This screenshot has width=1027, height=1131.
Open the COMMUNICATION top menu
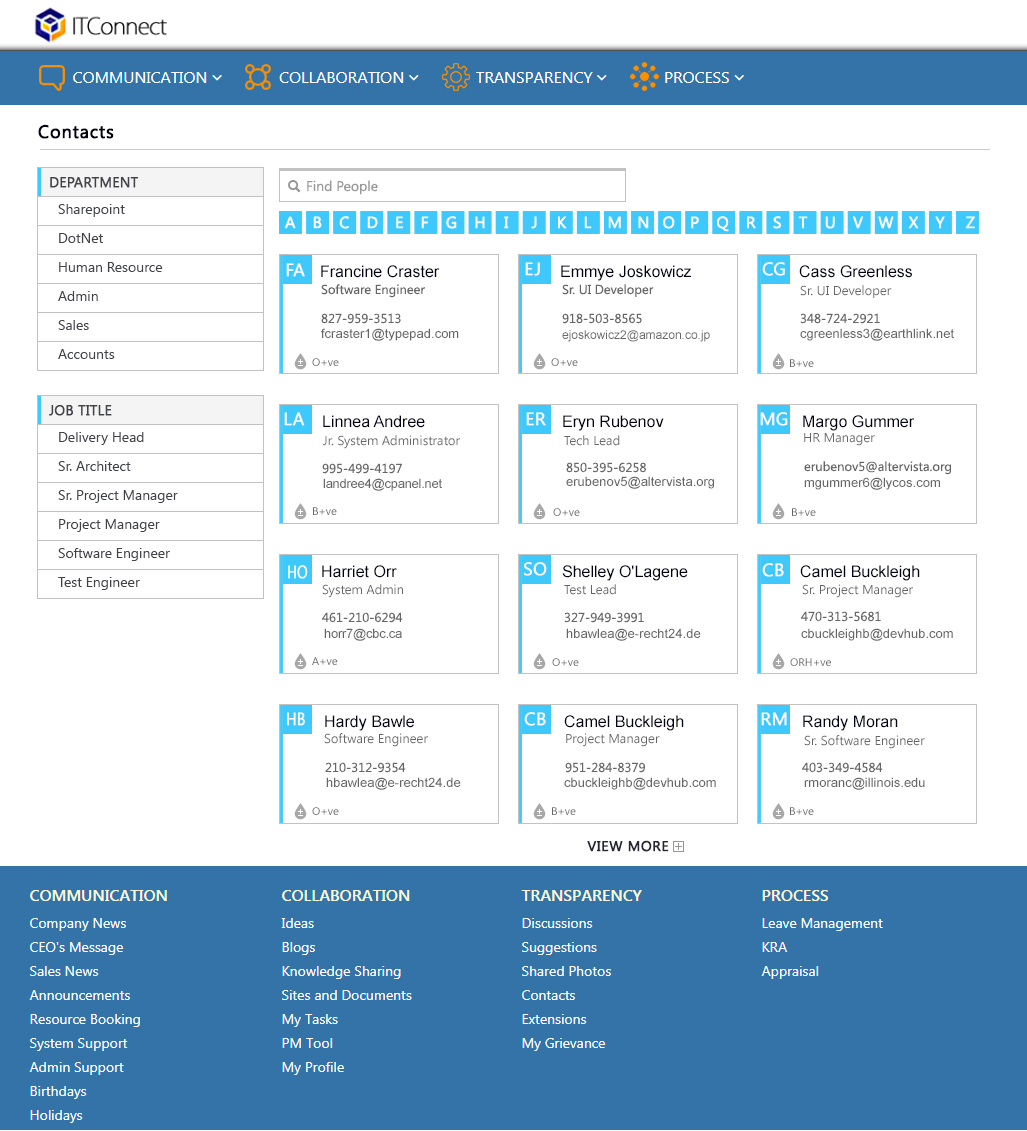(x=139, y=78)
